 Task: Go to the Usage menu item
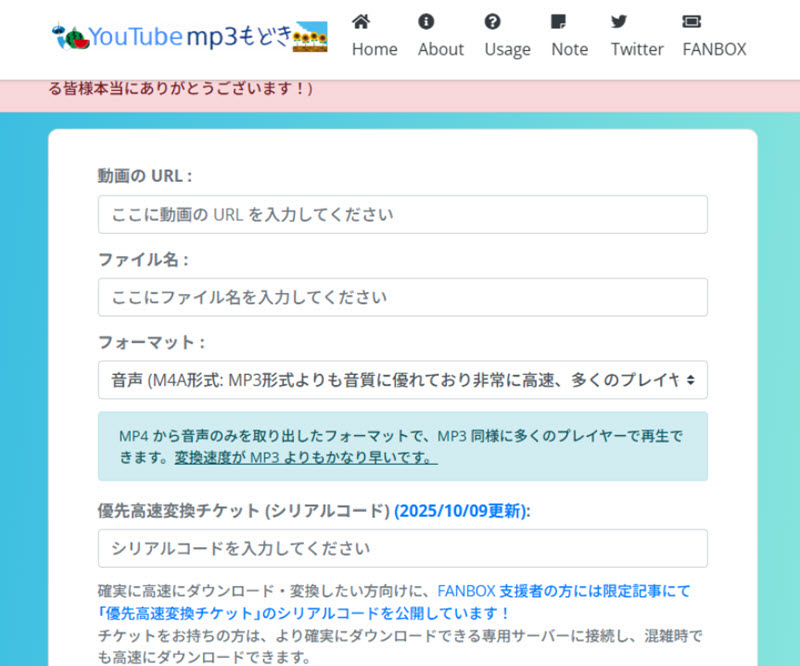[507, 49]
